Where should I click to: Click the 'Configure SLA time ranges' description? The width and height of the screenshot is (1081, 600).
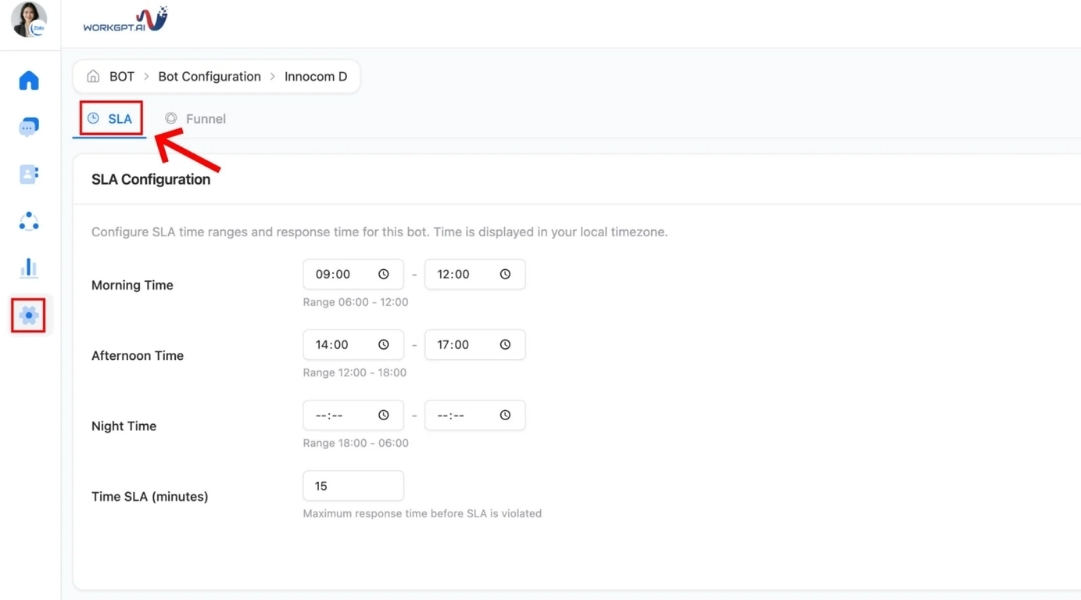[380, 232]
